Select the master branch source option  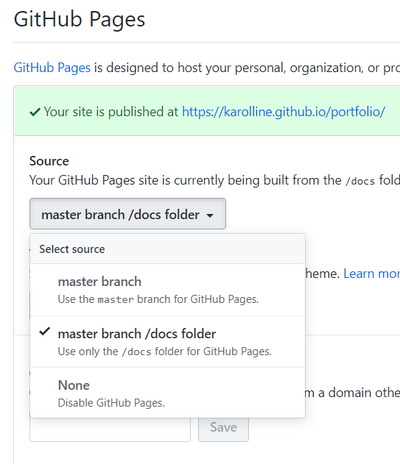click(167, 290)
